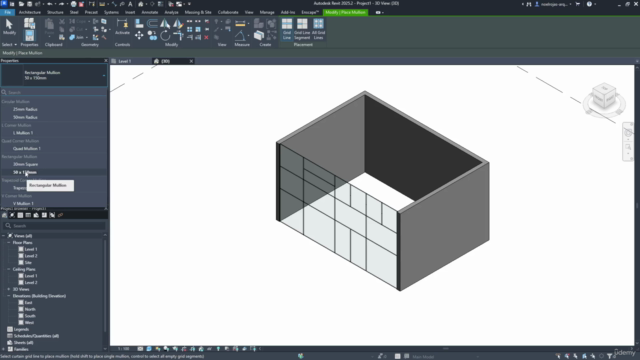Switch to the Annotate ribbon tab

149,12
